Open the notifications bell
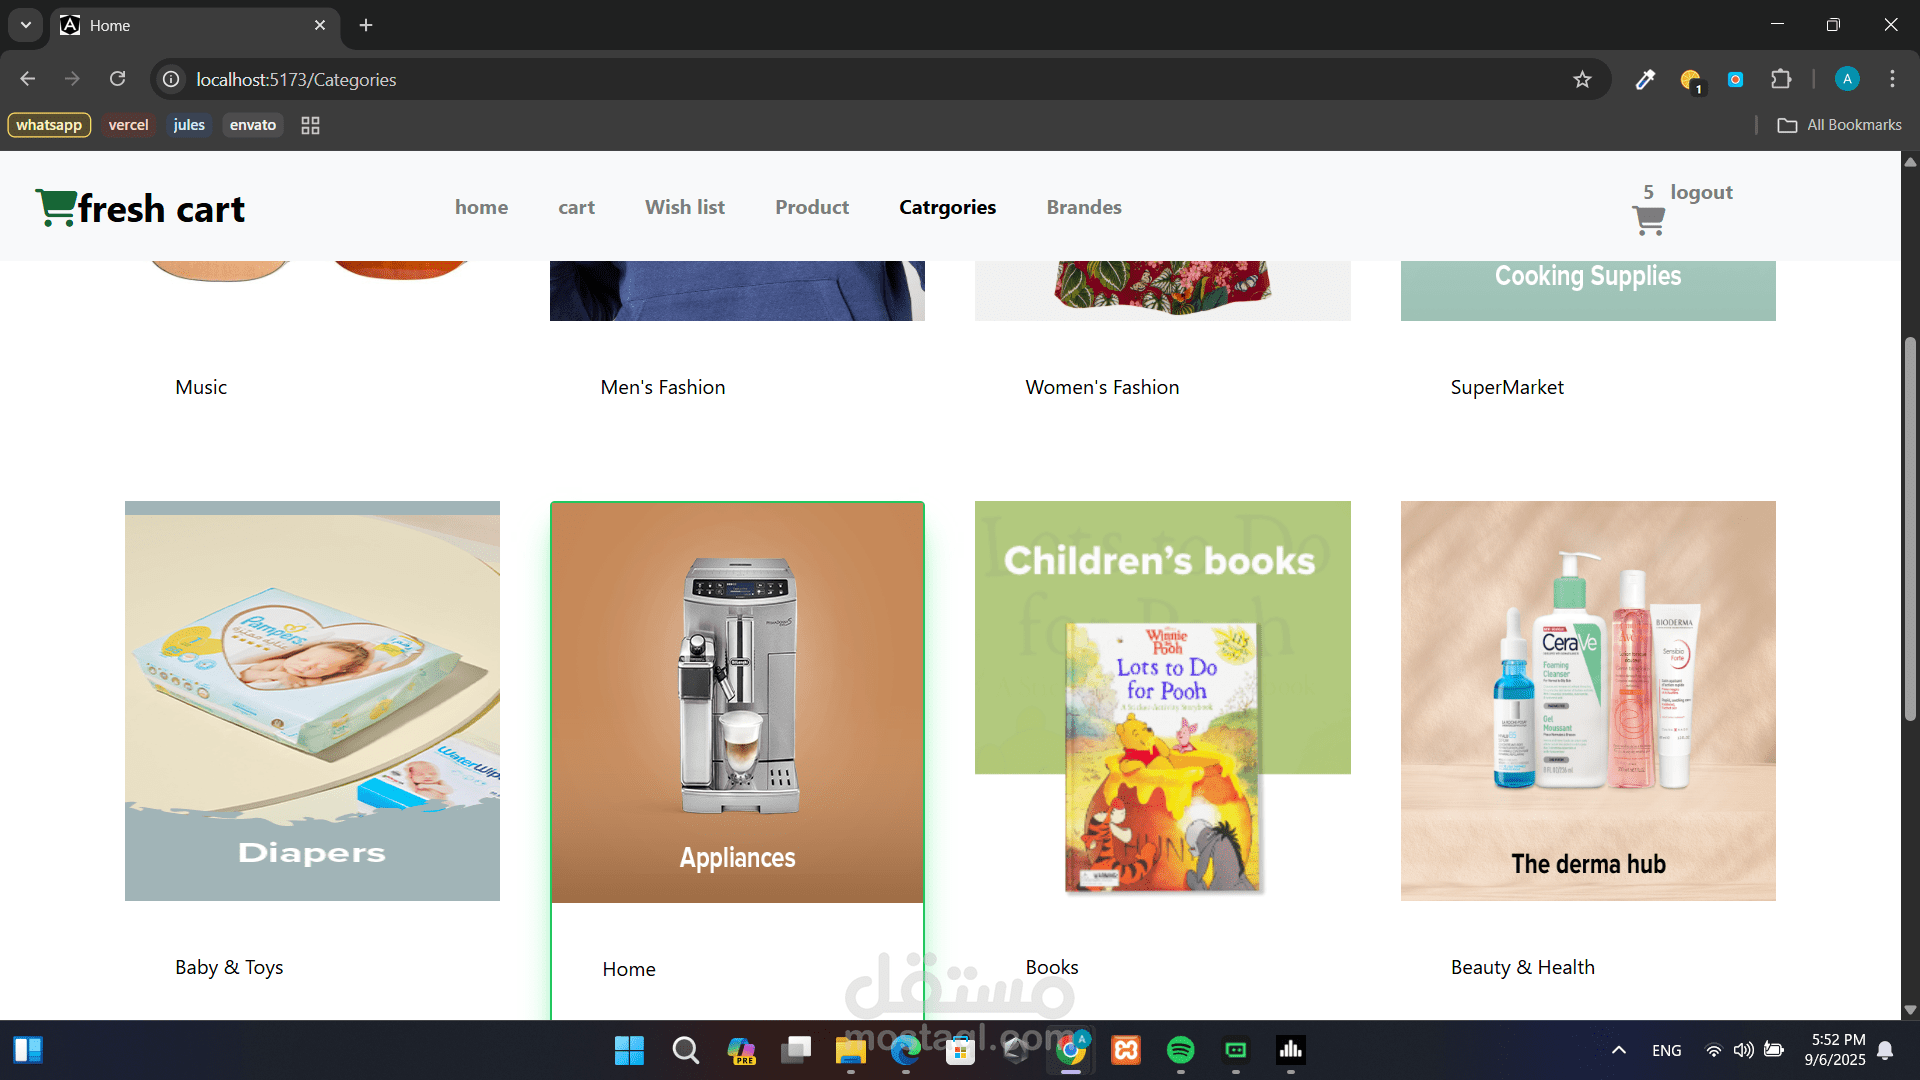The image size is (1920, 1080). point(1885,1050)
